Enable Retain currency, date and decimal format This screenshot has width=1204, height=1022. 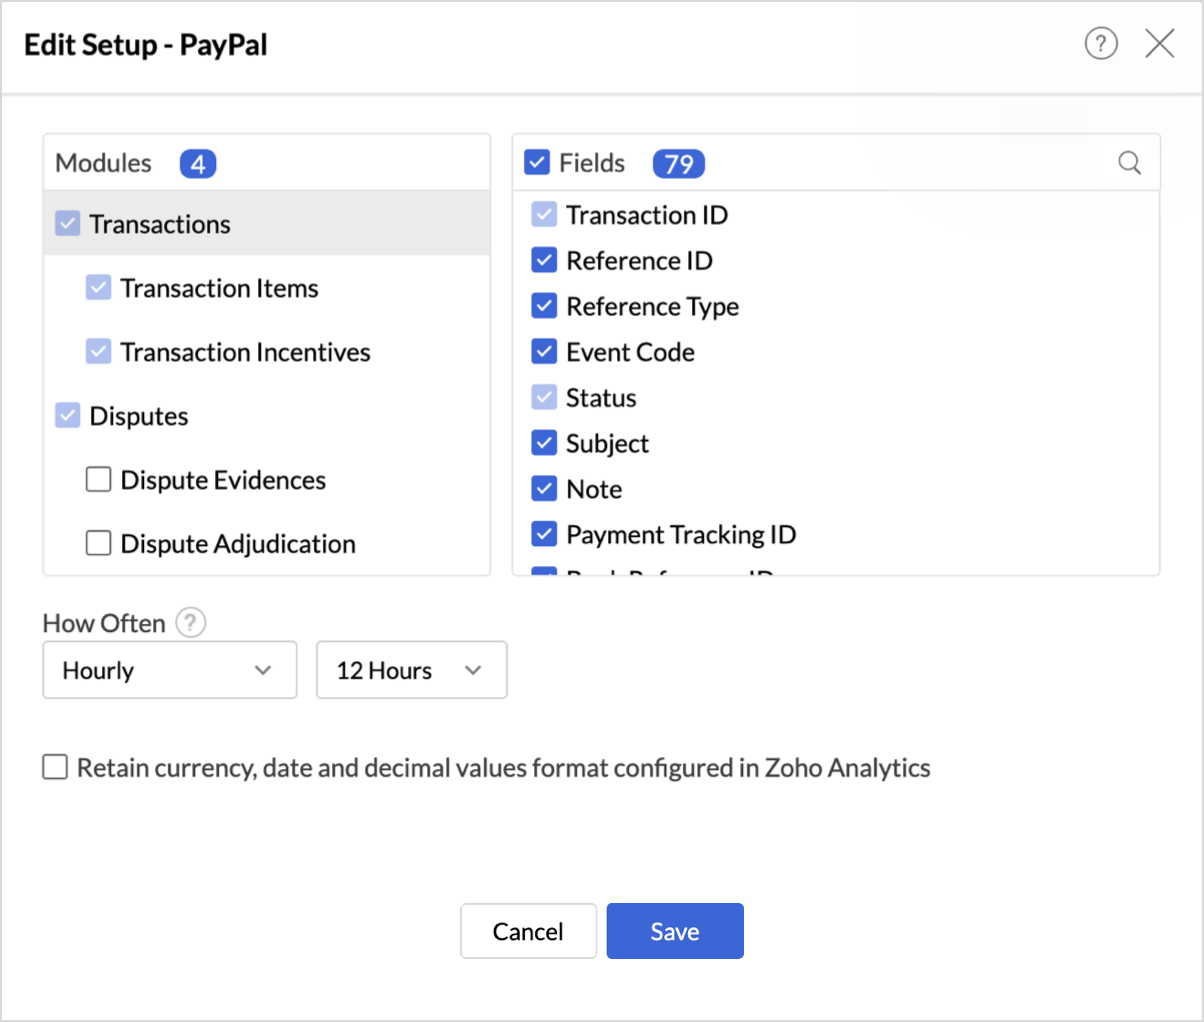click(x=55, y=768)
